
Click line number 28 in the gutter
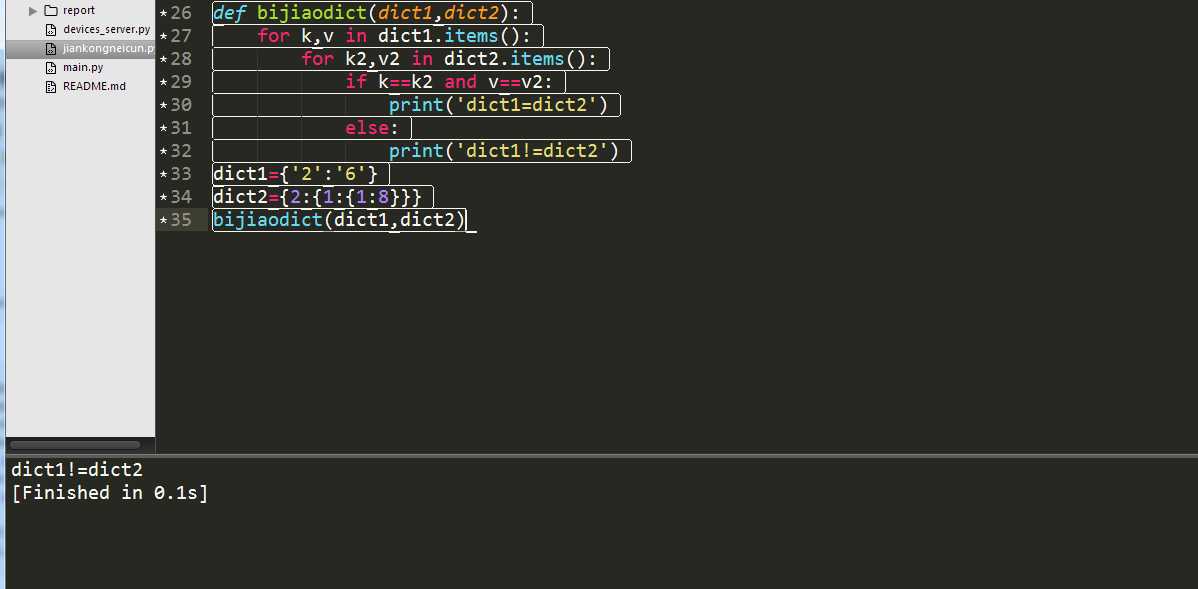[181, 59]
